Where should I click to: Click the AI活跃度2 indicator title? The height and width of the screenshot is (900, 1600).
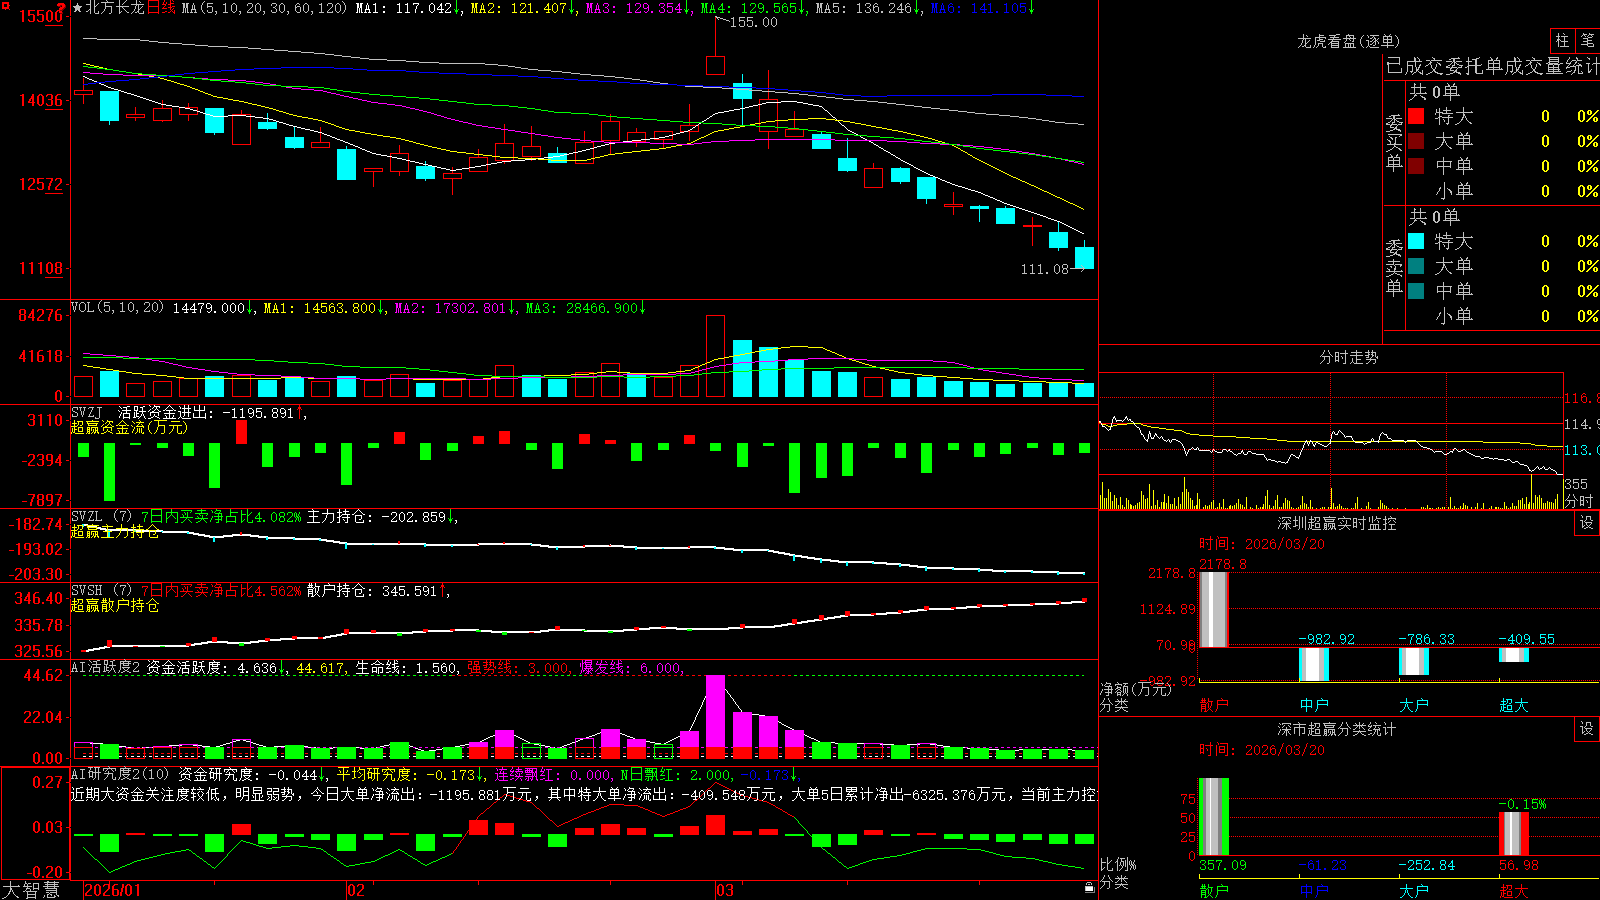tap(106, 668)
